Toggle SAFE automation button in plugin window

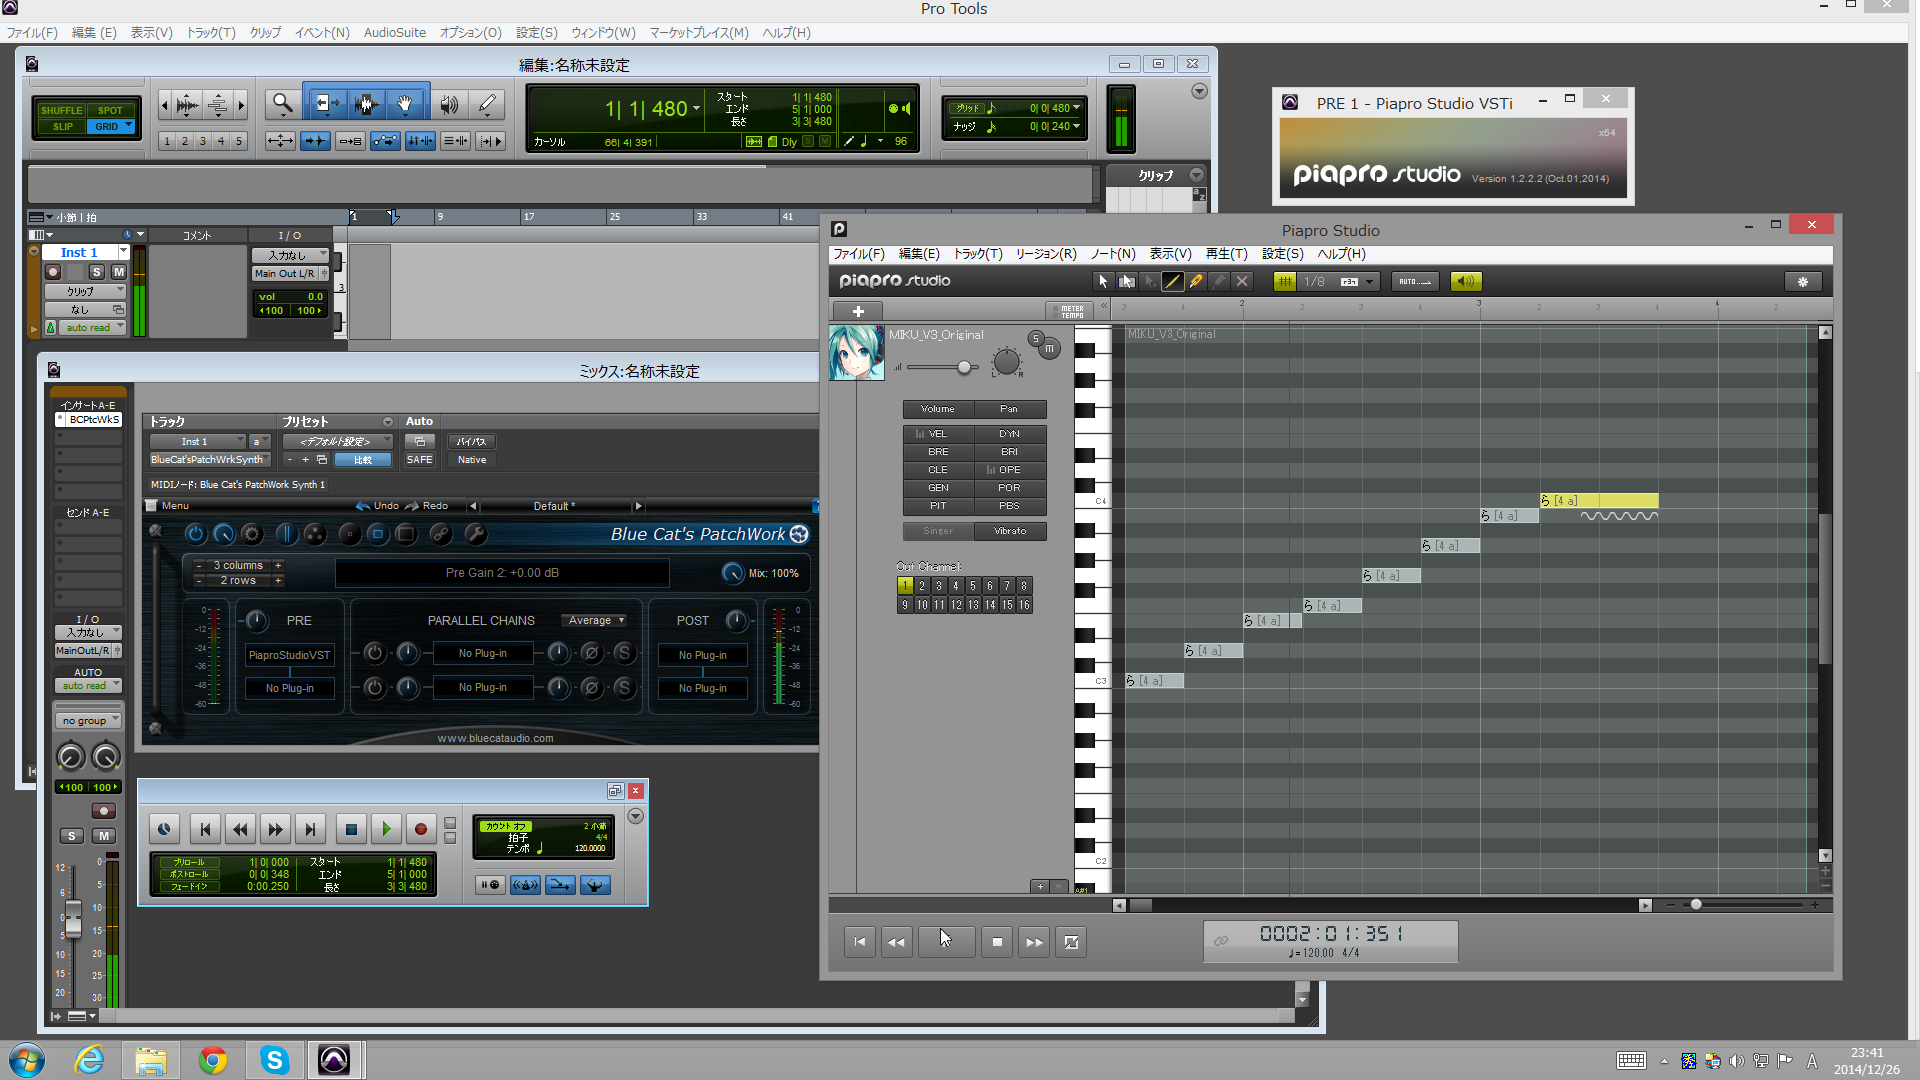click(x=420, y=460)
